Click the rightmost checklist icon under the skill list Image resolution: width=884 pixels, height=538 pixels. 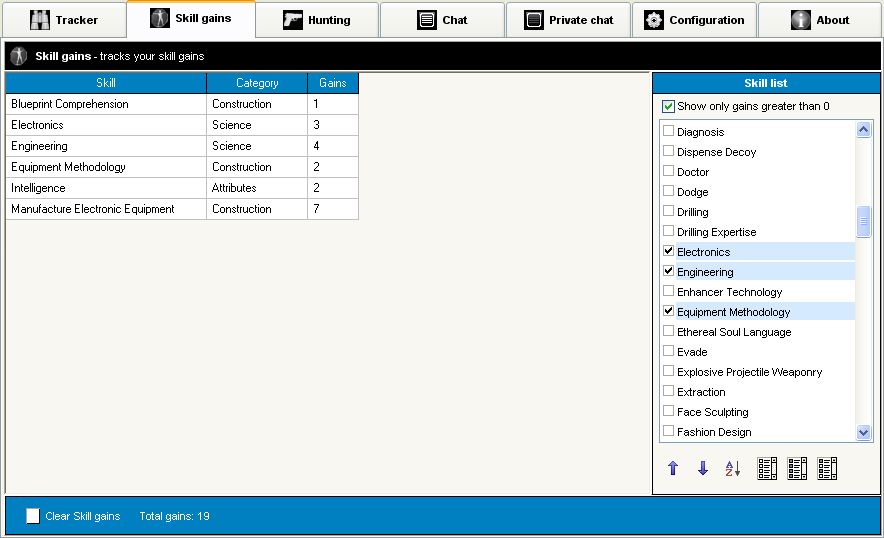(x=827, y=468)
